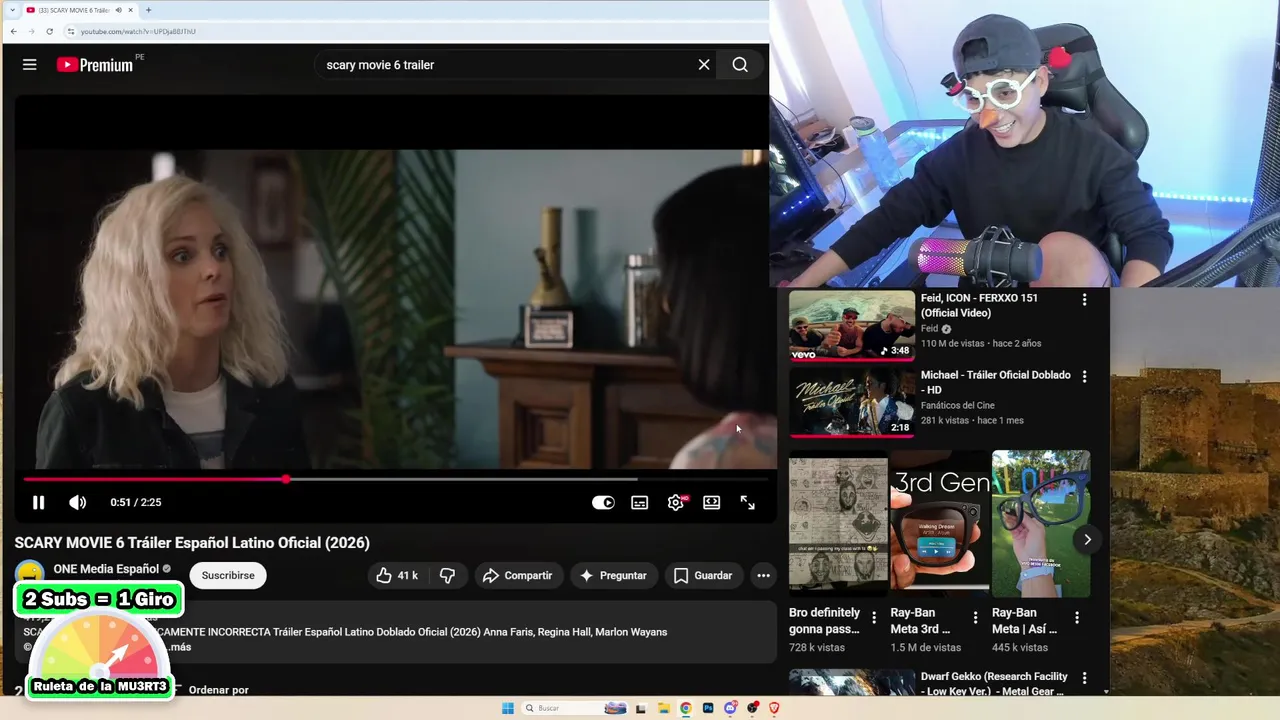Open File Explorer from the taskbar
The width and height of the screenshot is (1280, 720).
663,708
